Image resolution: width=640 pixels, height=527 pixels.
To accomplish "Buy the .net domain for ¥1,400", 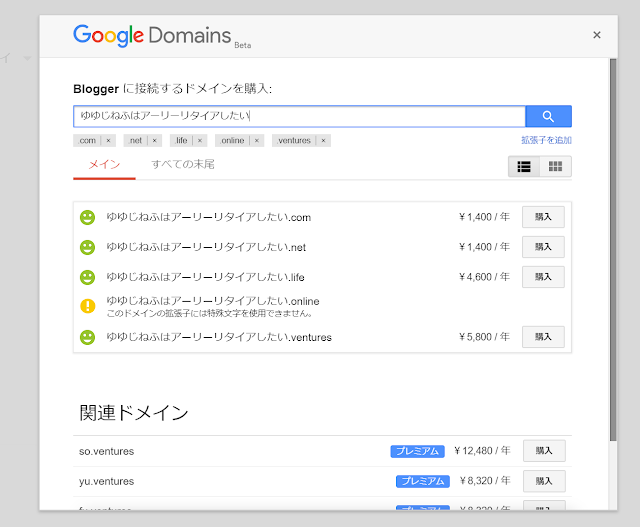I will (543, 247).
